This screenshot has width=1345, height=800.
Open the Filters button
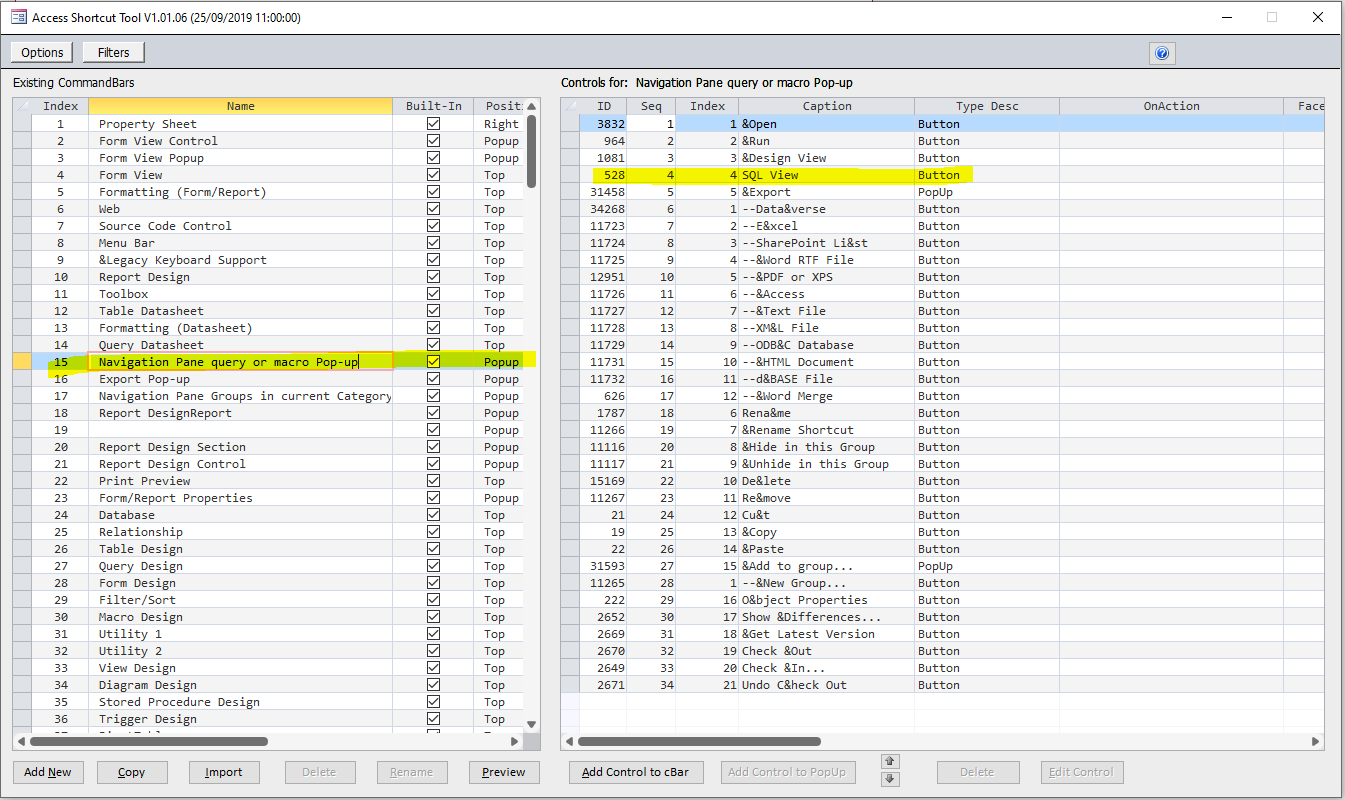(x=113, y=52)
